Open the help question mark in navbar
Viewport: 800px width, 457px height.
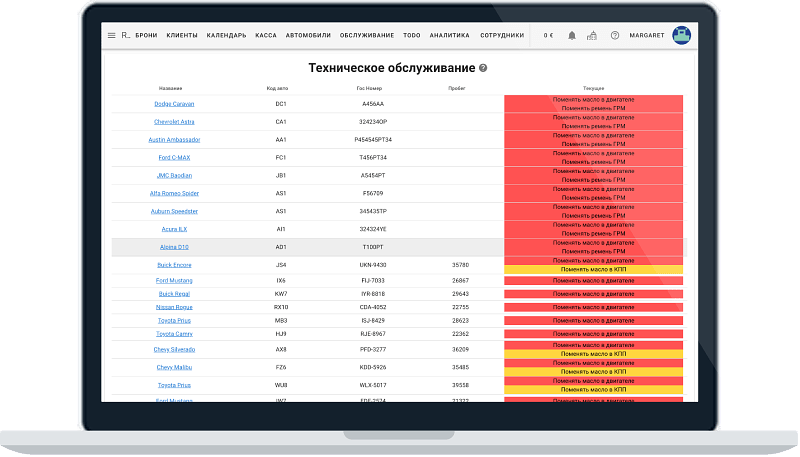point(615,35)
